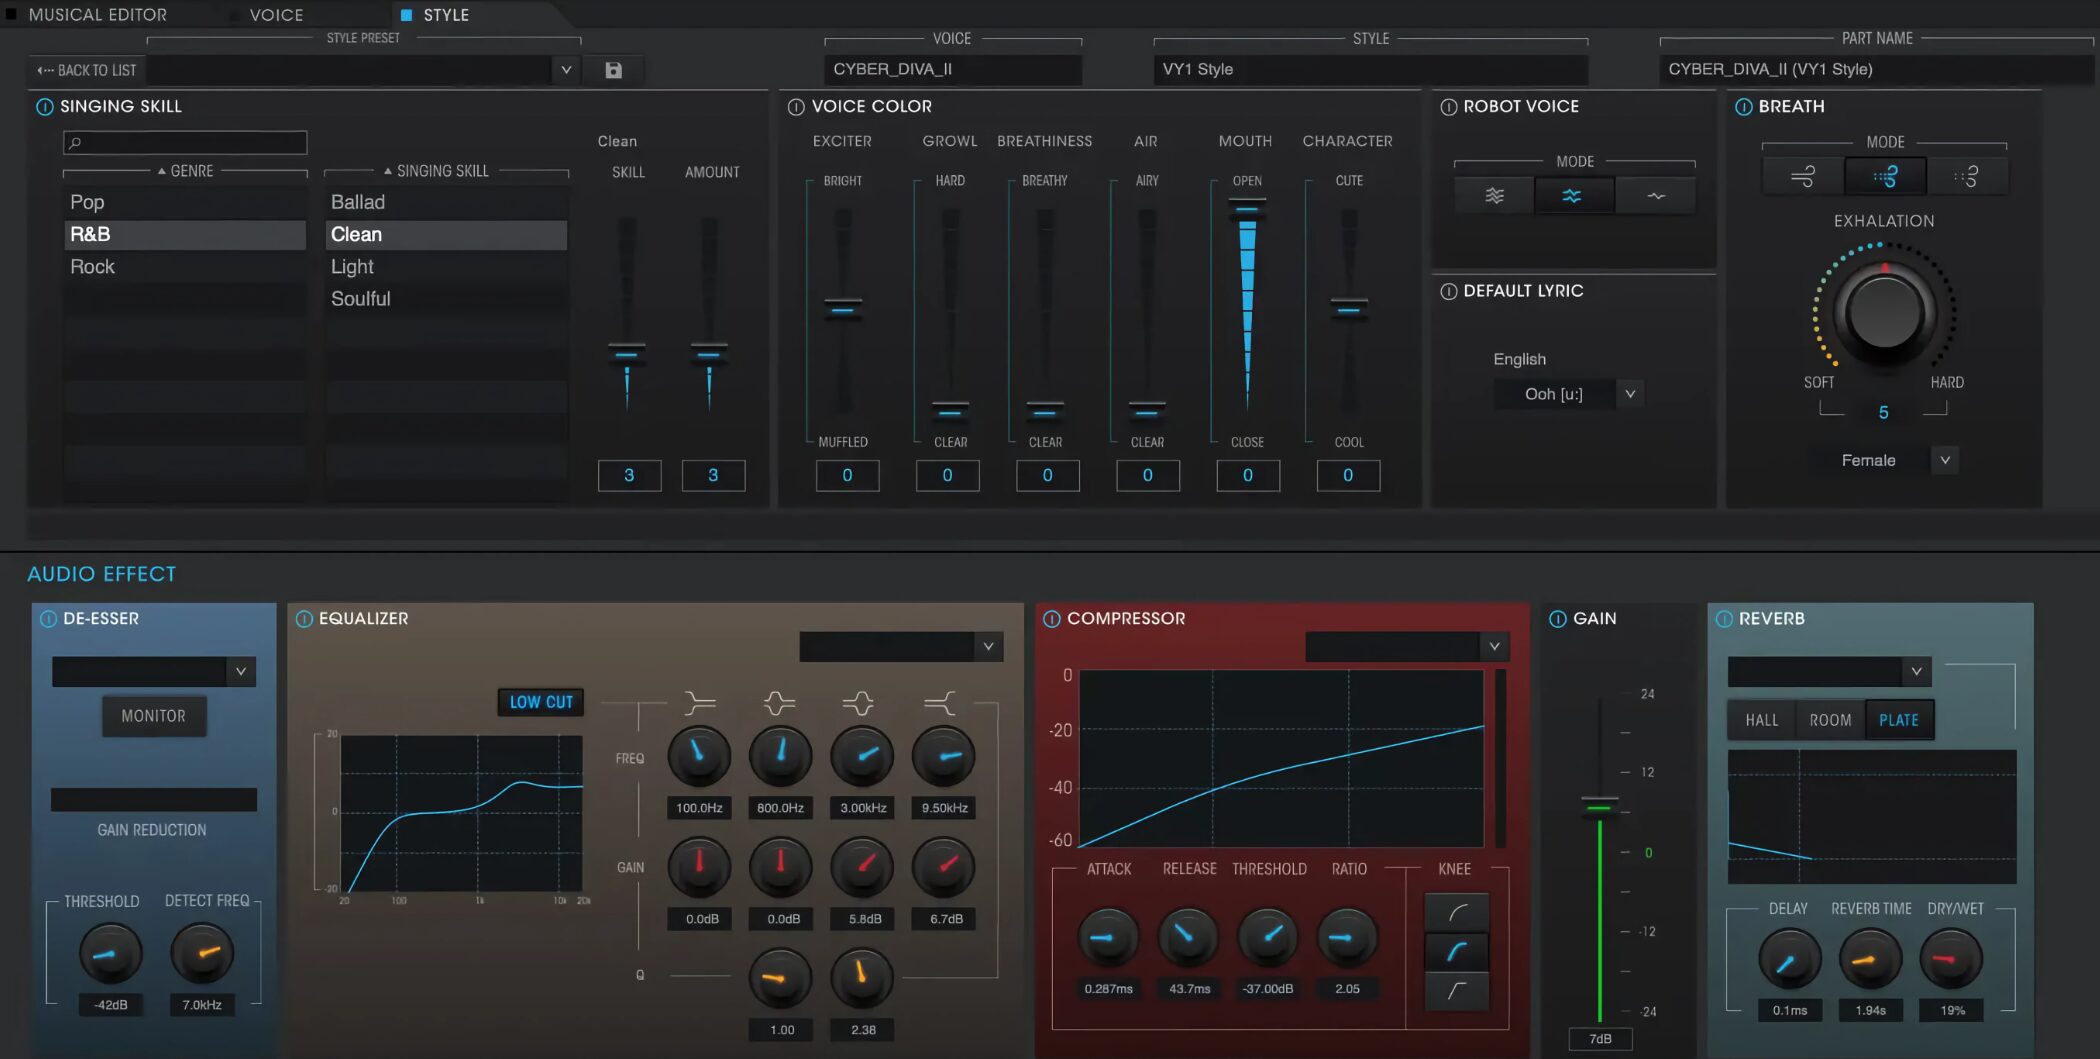This screenshot has width=2100, height=1059.
Task: Select the third Robot Voice mode icon
Action: pyautogui.click(x=1655, y=196)
